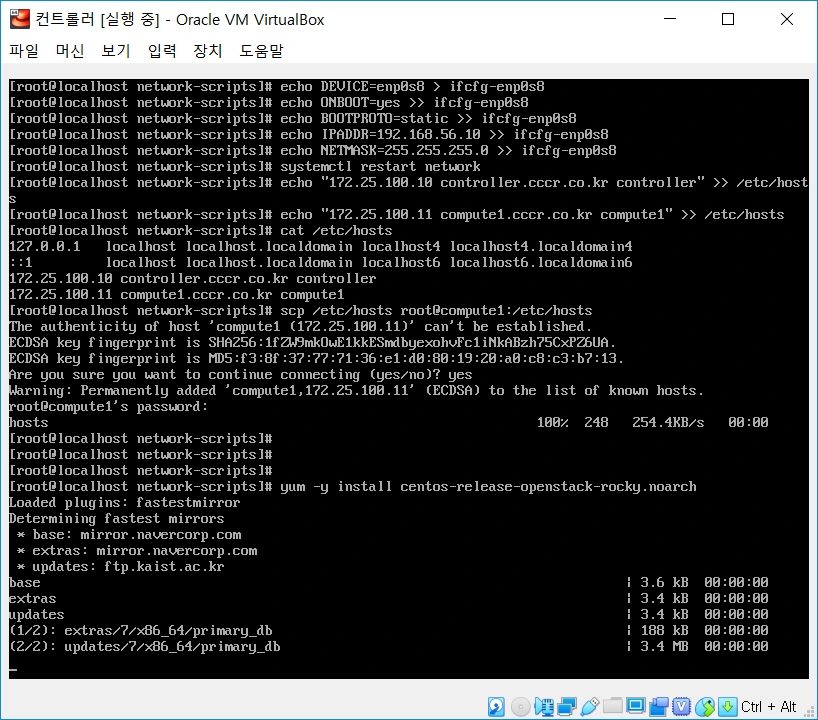Click the 'echo DEVICE=enp0s8' command line
This screenshot has height=720, width=818.
(276, 87)
